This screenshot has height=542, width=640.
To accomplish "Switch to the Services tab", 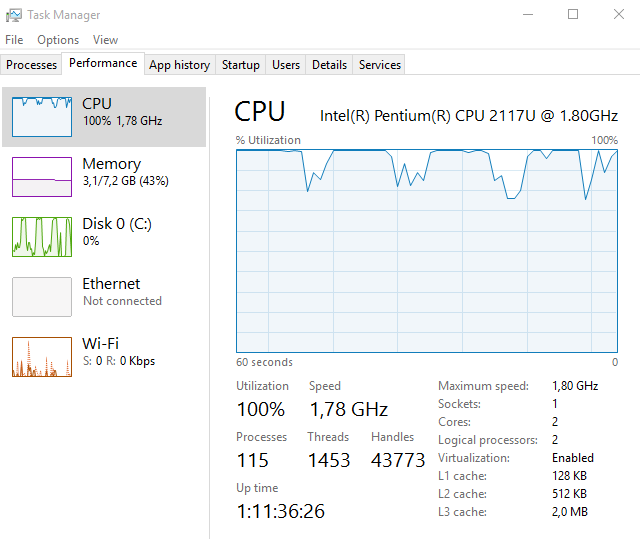I will (380, 65).
